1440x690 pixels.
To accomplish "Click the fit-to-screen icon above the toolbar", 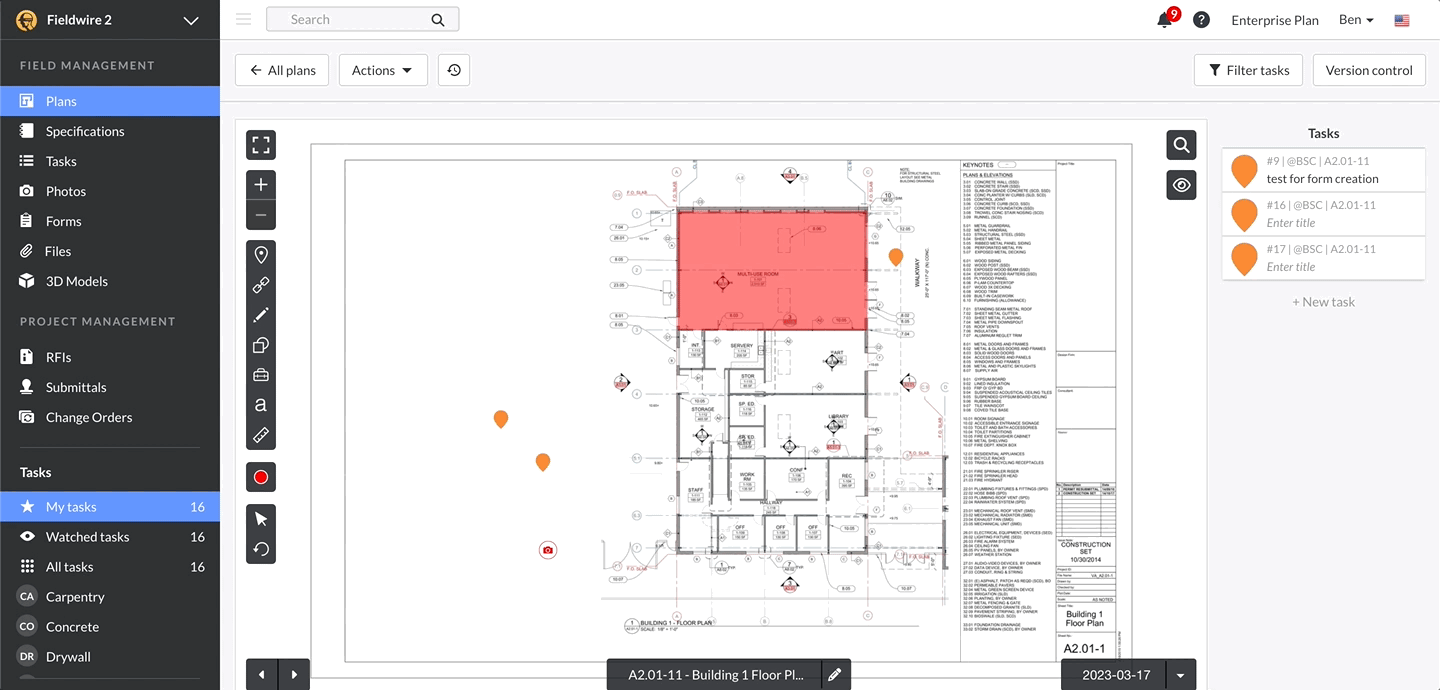I will coord(260,144).
